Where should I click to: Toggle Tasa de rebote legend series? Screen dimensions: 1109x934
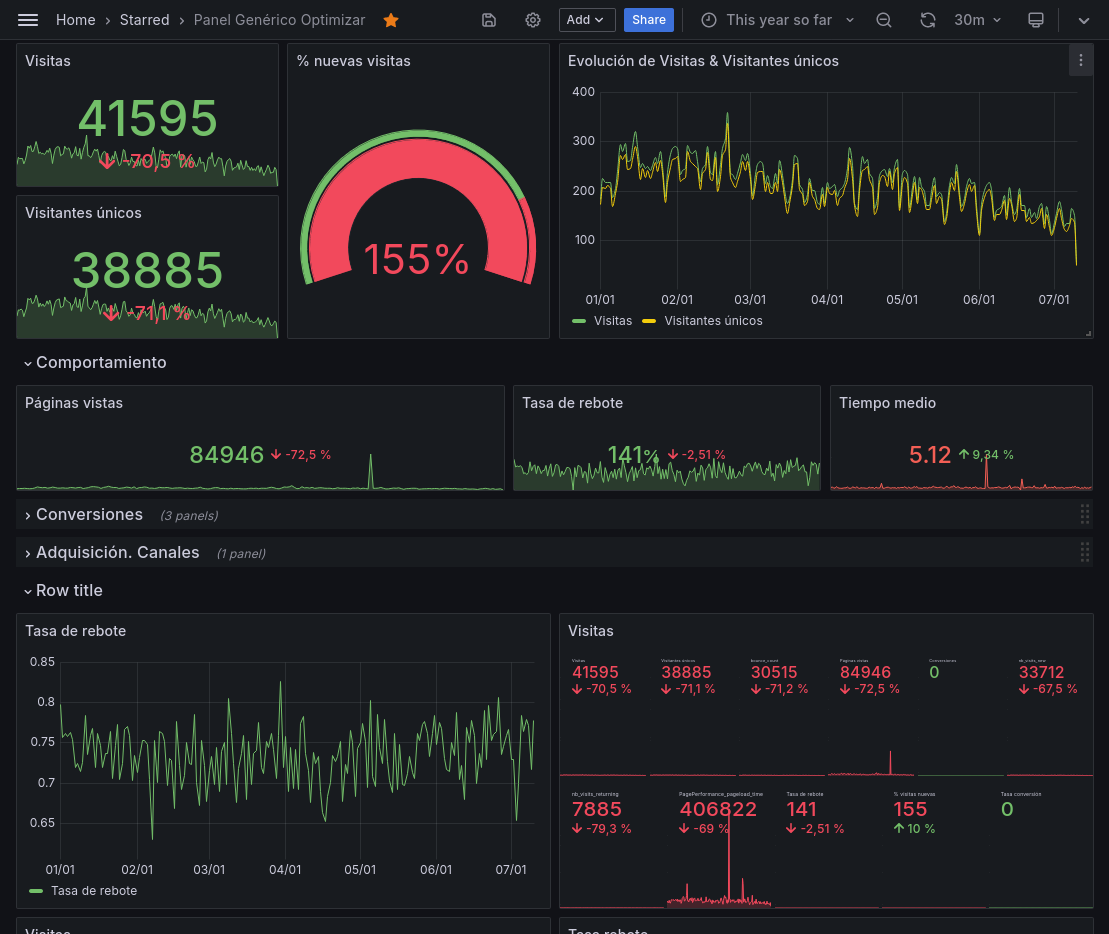coord(93,891)
